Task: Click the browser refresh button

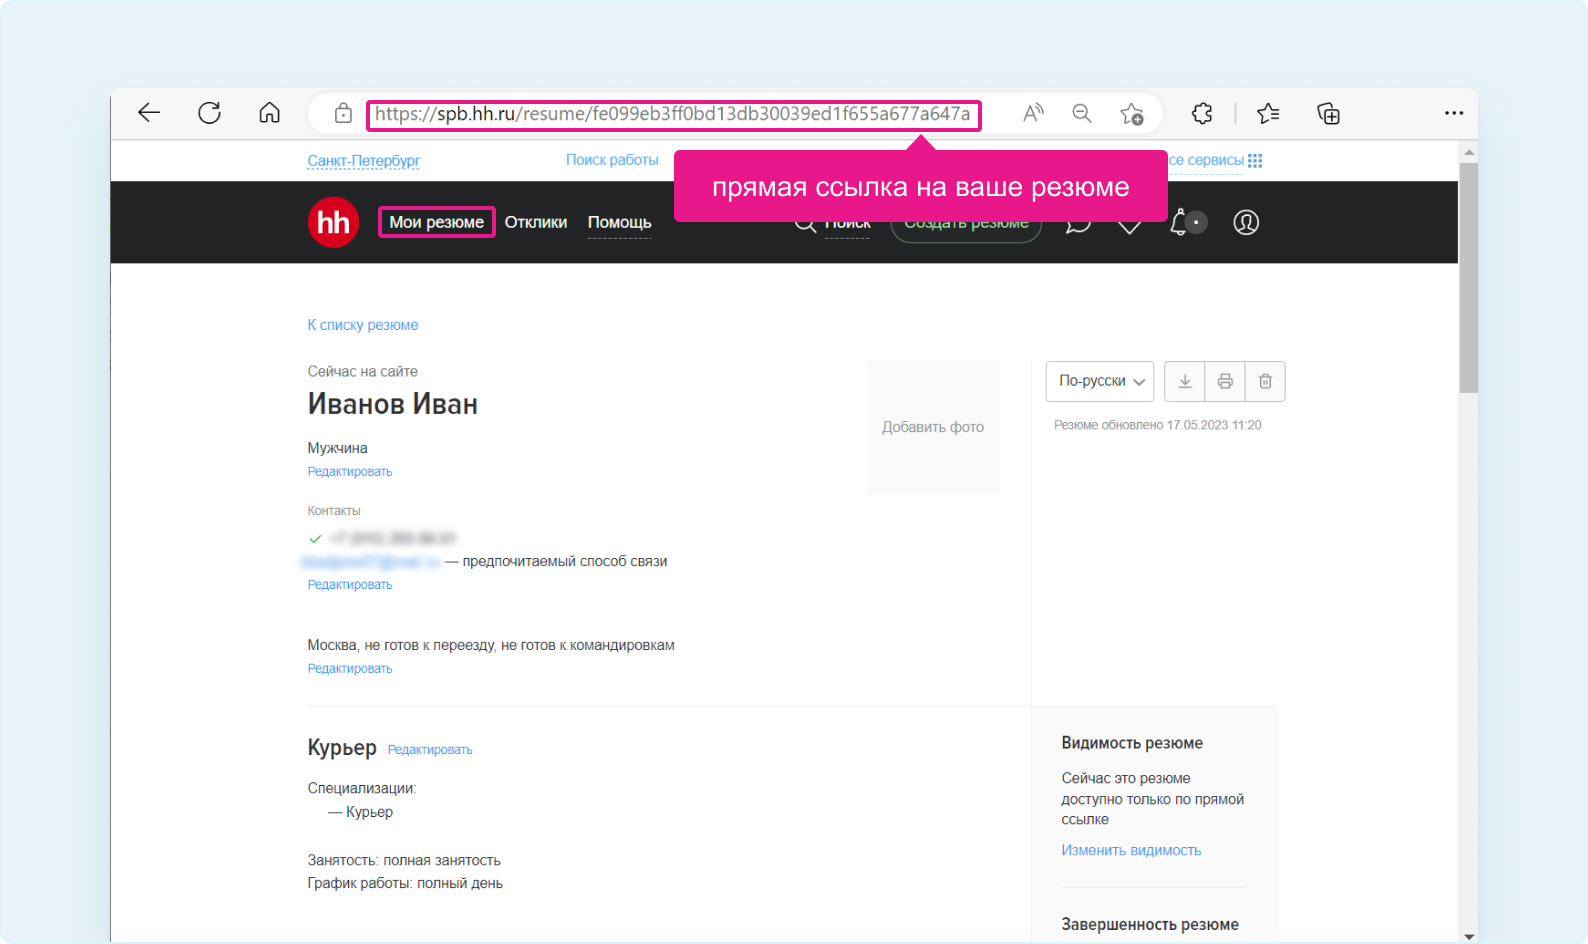Action: 209,113
